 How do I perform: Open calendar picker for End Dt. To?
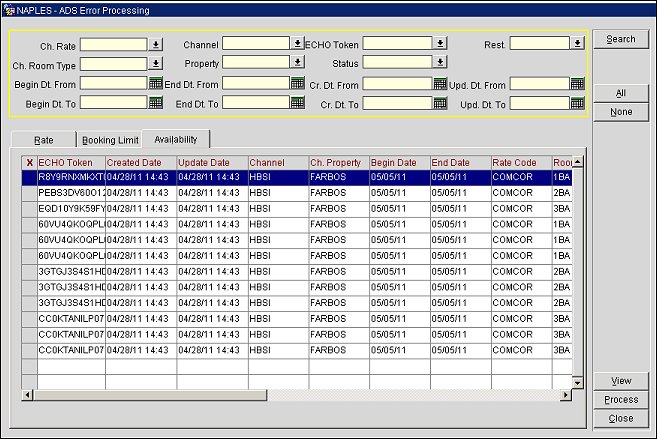[x=297, y=103]
